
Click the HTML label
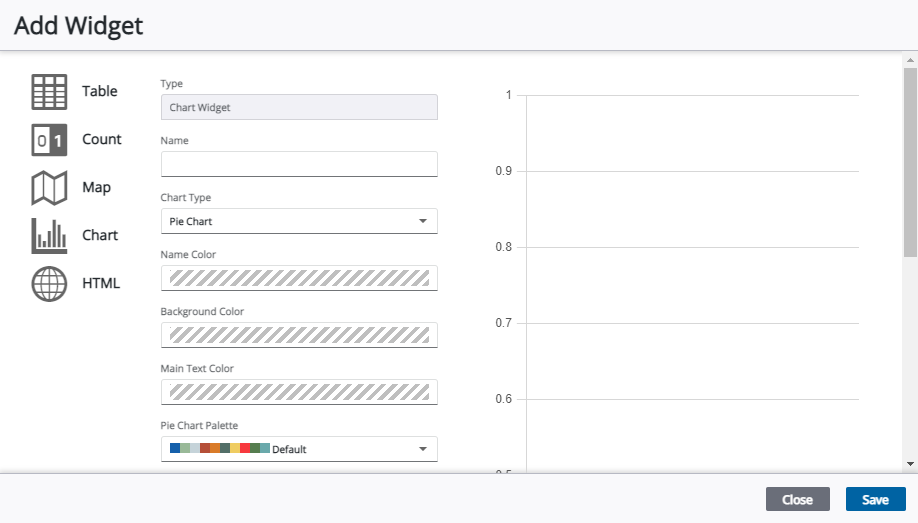(x=101, y=284)
